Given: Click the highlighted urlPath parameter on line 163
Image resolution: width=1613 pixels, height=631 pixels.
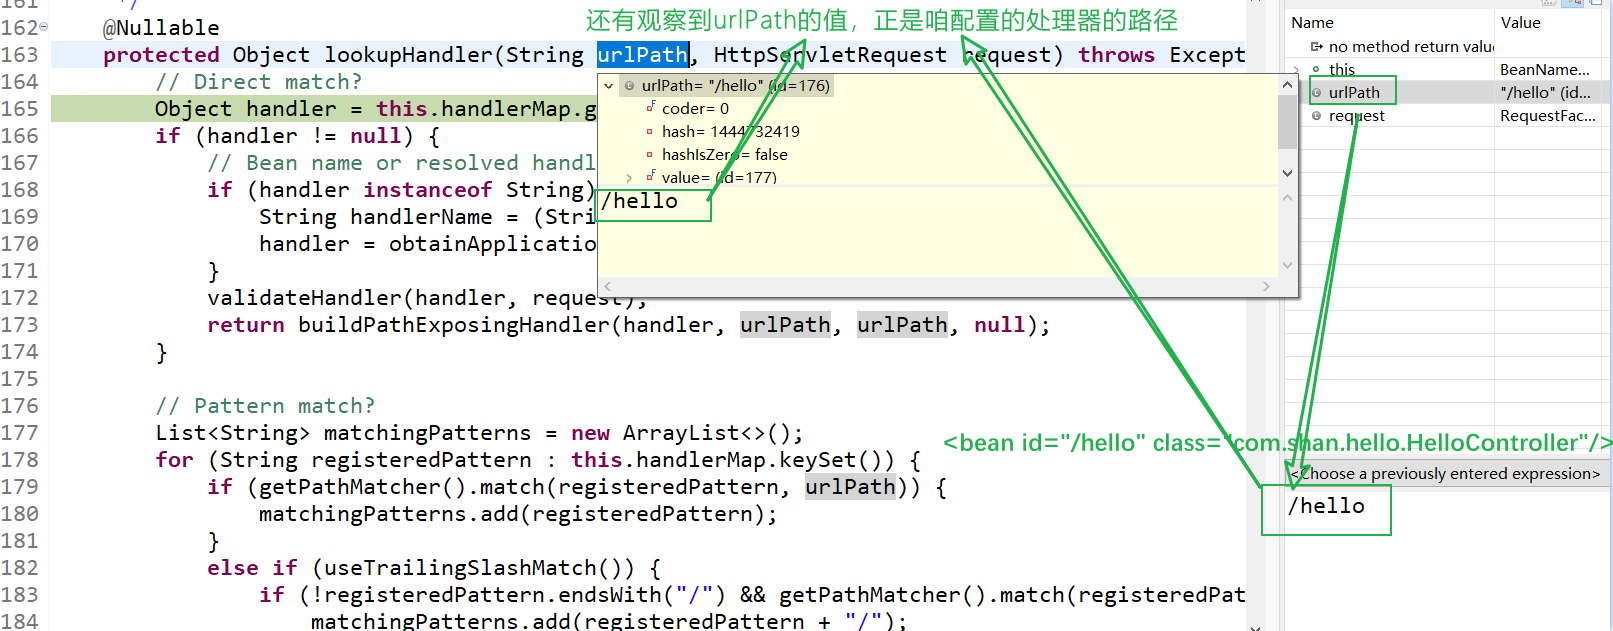Looking at the screenshot, I should [643, 55].
